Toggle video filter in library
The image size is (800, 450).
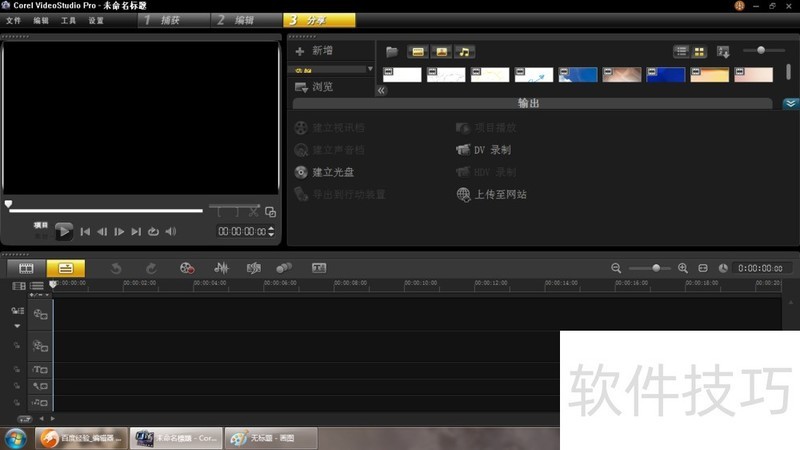click(418, 52)
